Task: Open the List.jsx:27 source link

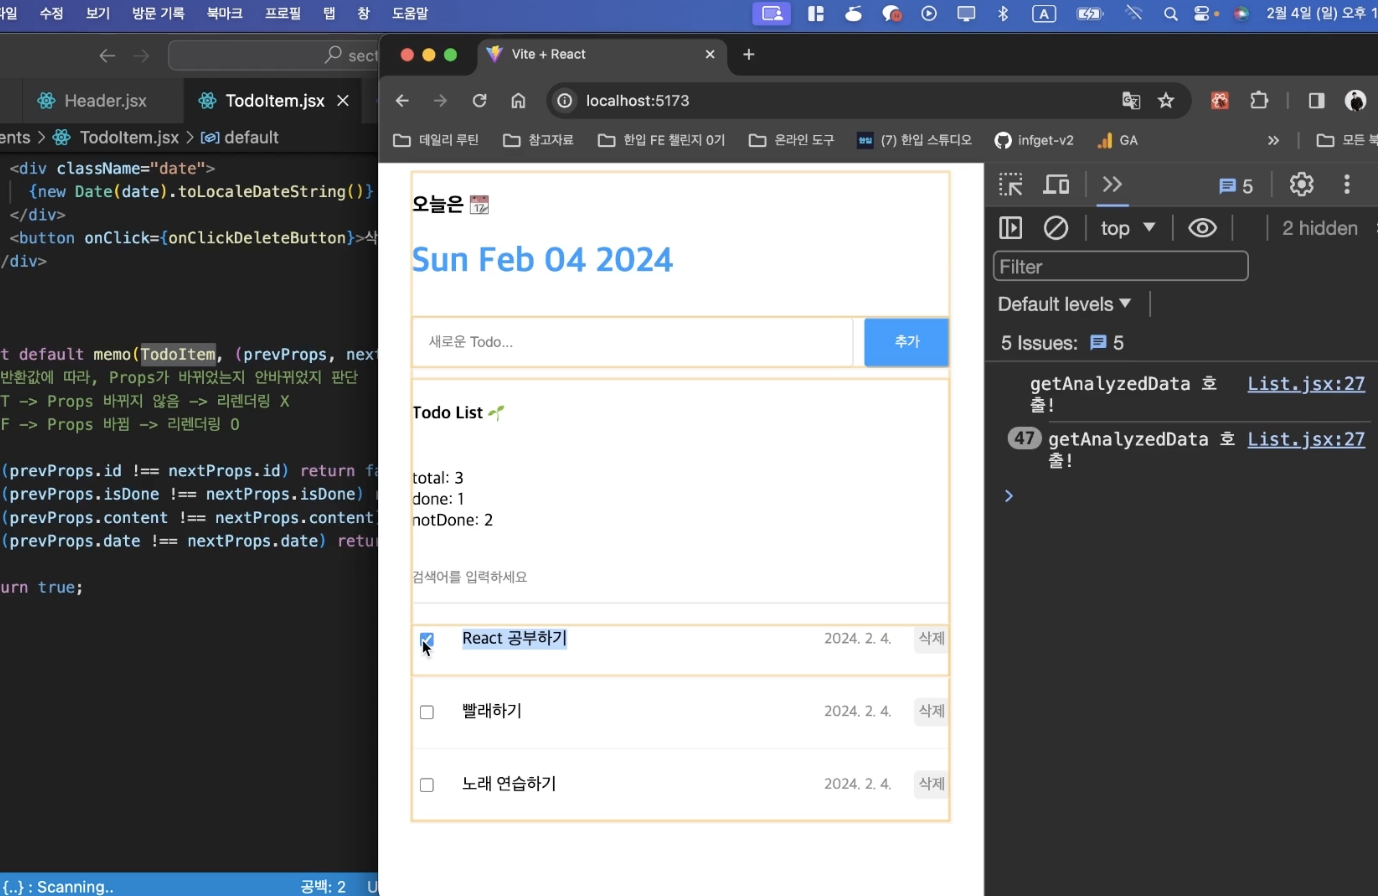Action: (1305, 384)
